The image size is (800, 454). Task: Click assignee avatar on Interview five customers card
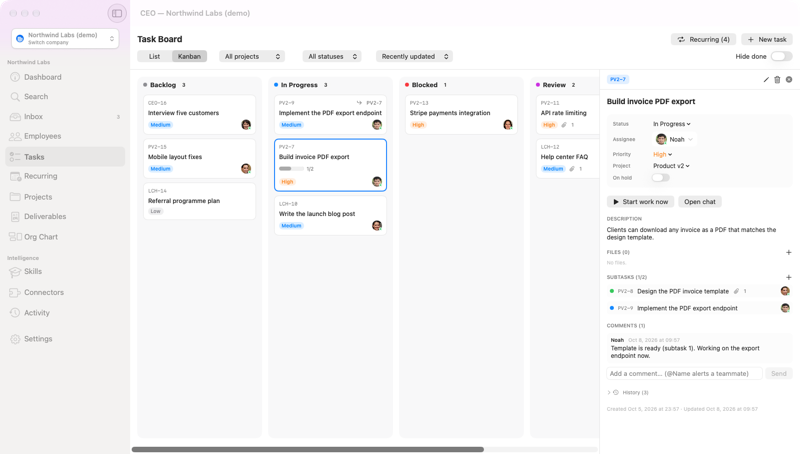tap(246, 124)
